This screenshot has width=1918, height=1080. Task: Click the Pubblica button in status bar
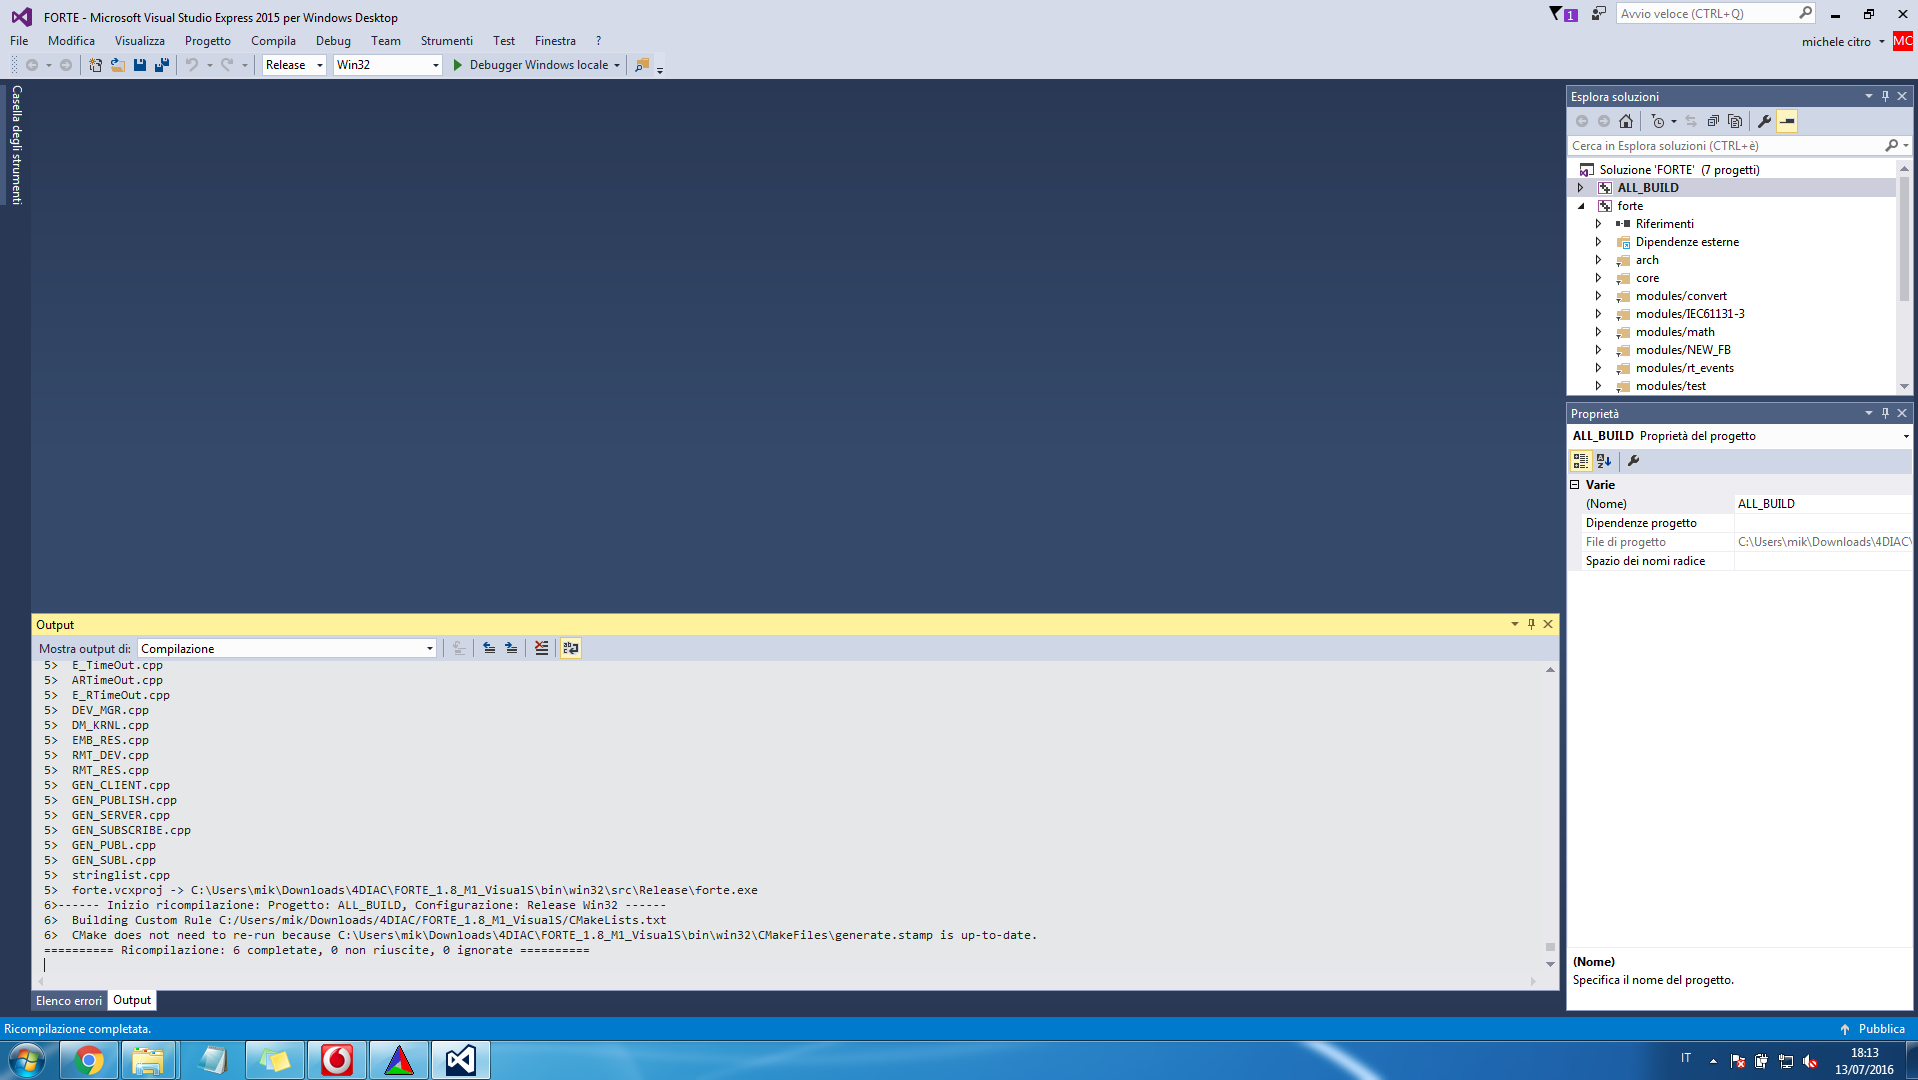[1872, 1029]
